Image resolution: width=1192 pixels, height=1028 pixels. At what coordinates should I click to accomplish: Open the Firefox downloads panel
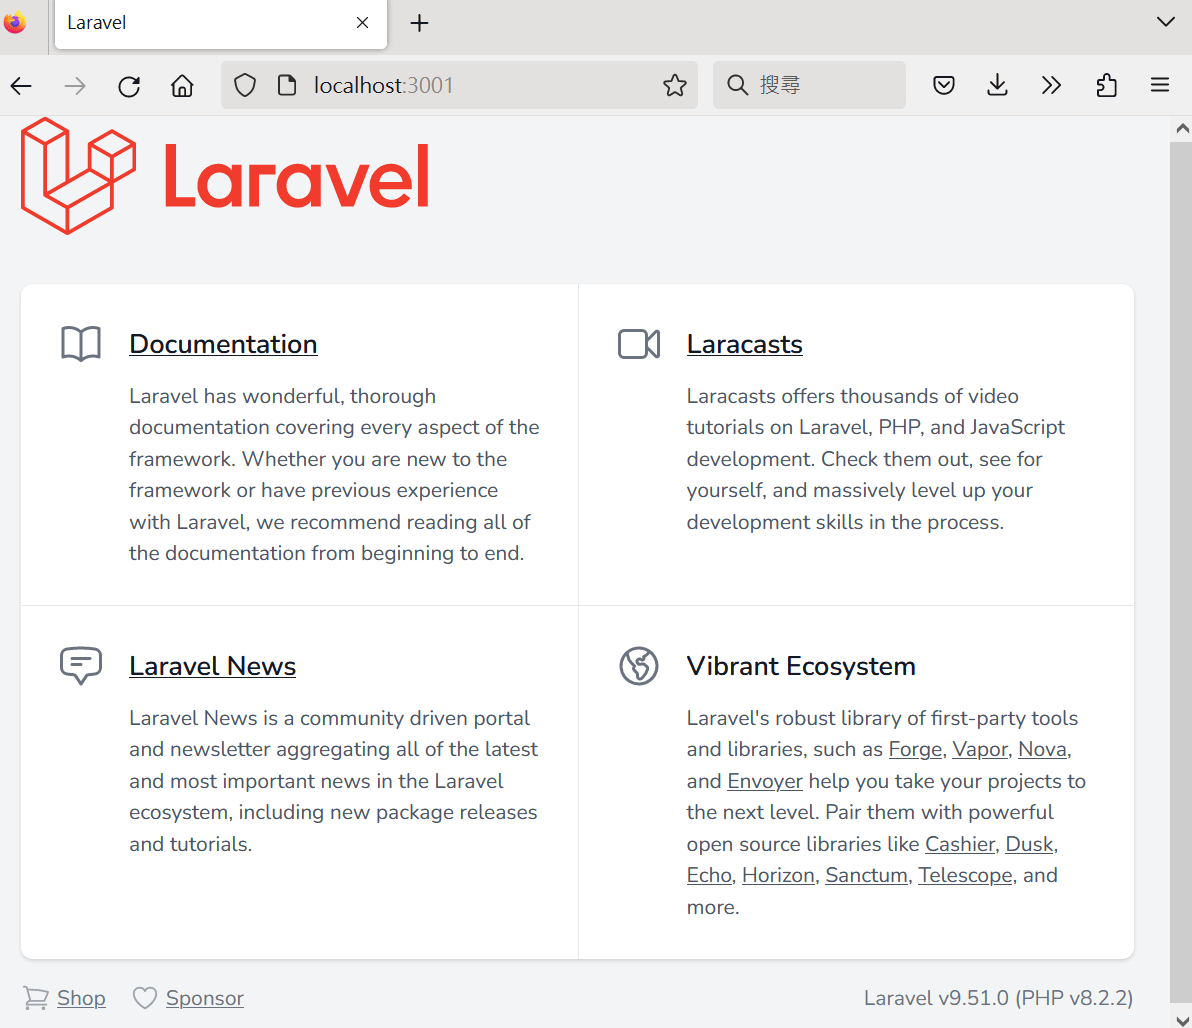coord(997,85)
